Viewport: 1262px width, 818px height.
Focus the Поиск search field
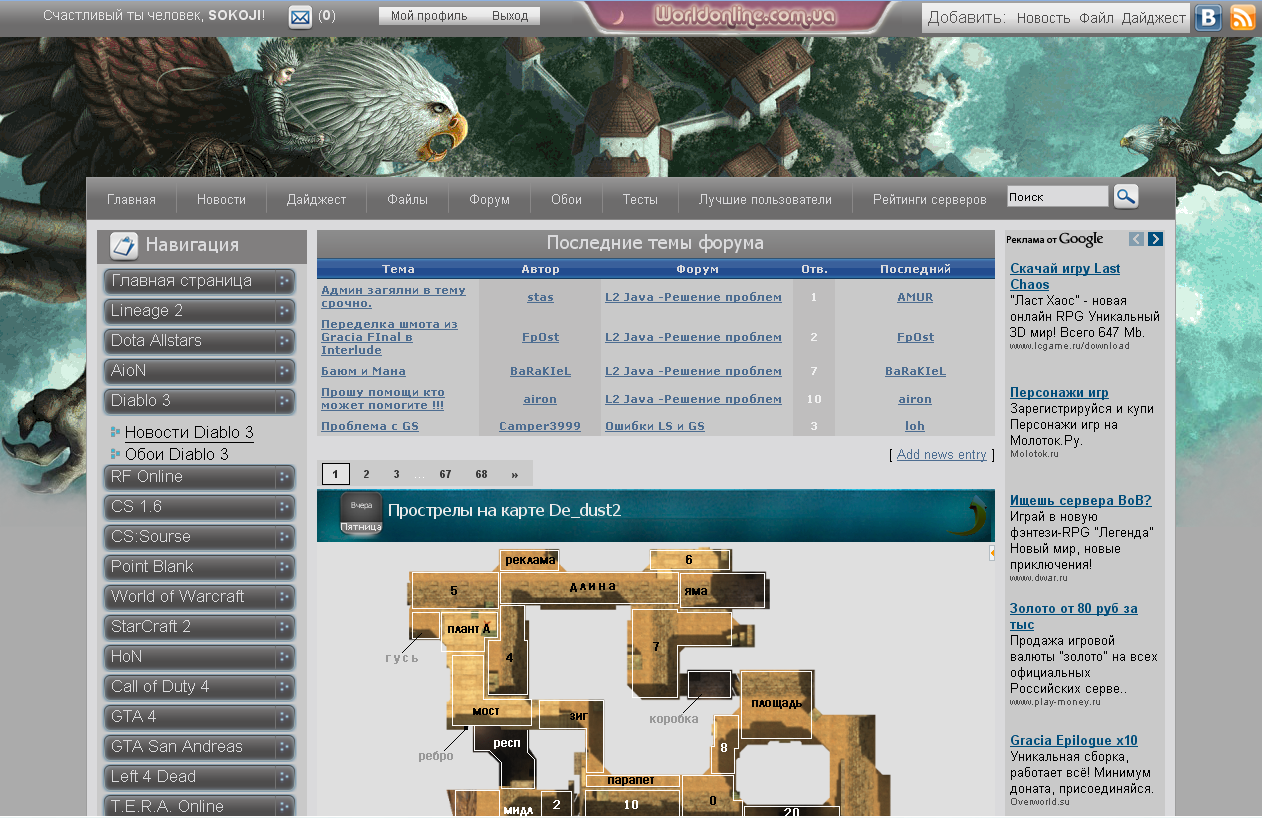click(x=1057, y=197)
